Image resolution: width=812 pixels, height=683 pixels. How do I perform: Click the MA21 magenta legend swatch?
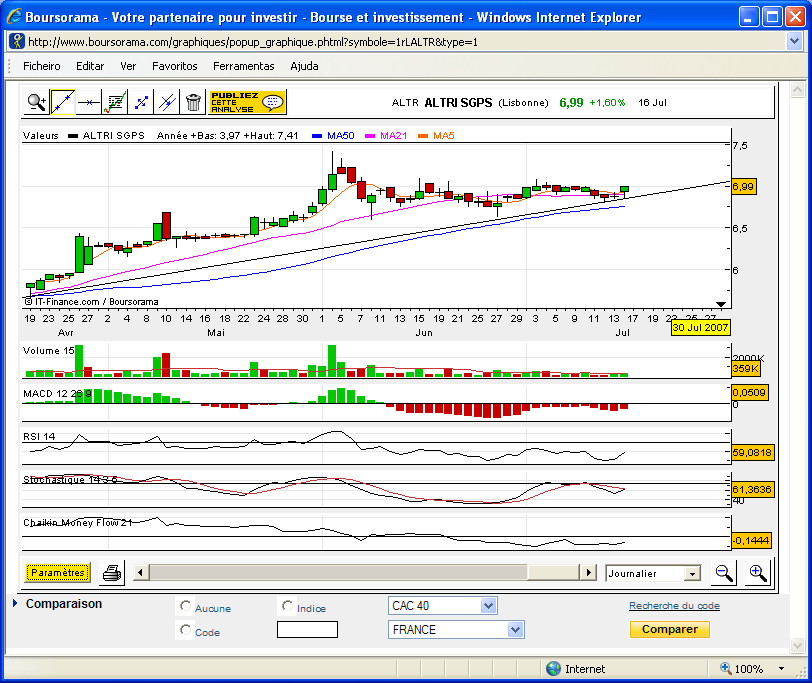point(370,136)
